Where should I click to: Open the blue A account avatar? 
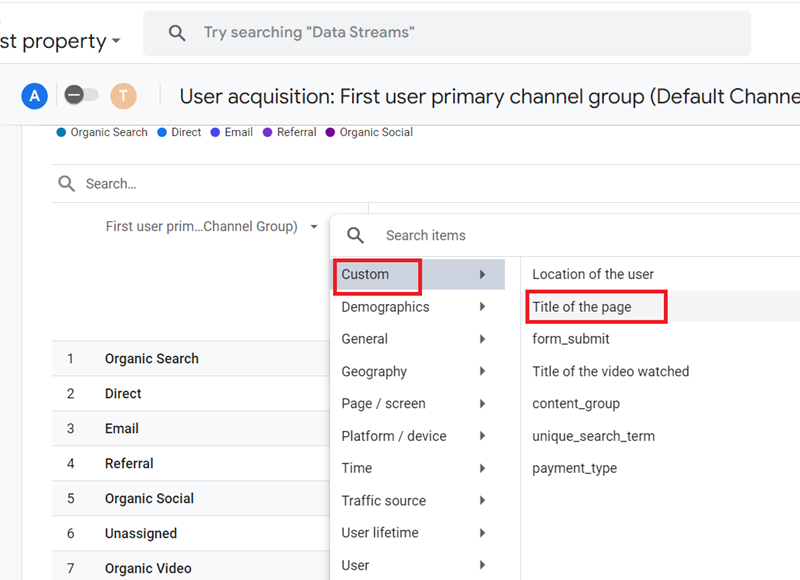pyautogui.click(x=34, y=96)
